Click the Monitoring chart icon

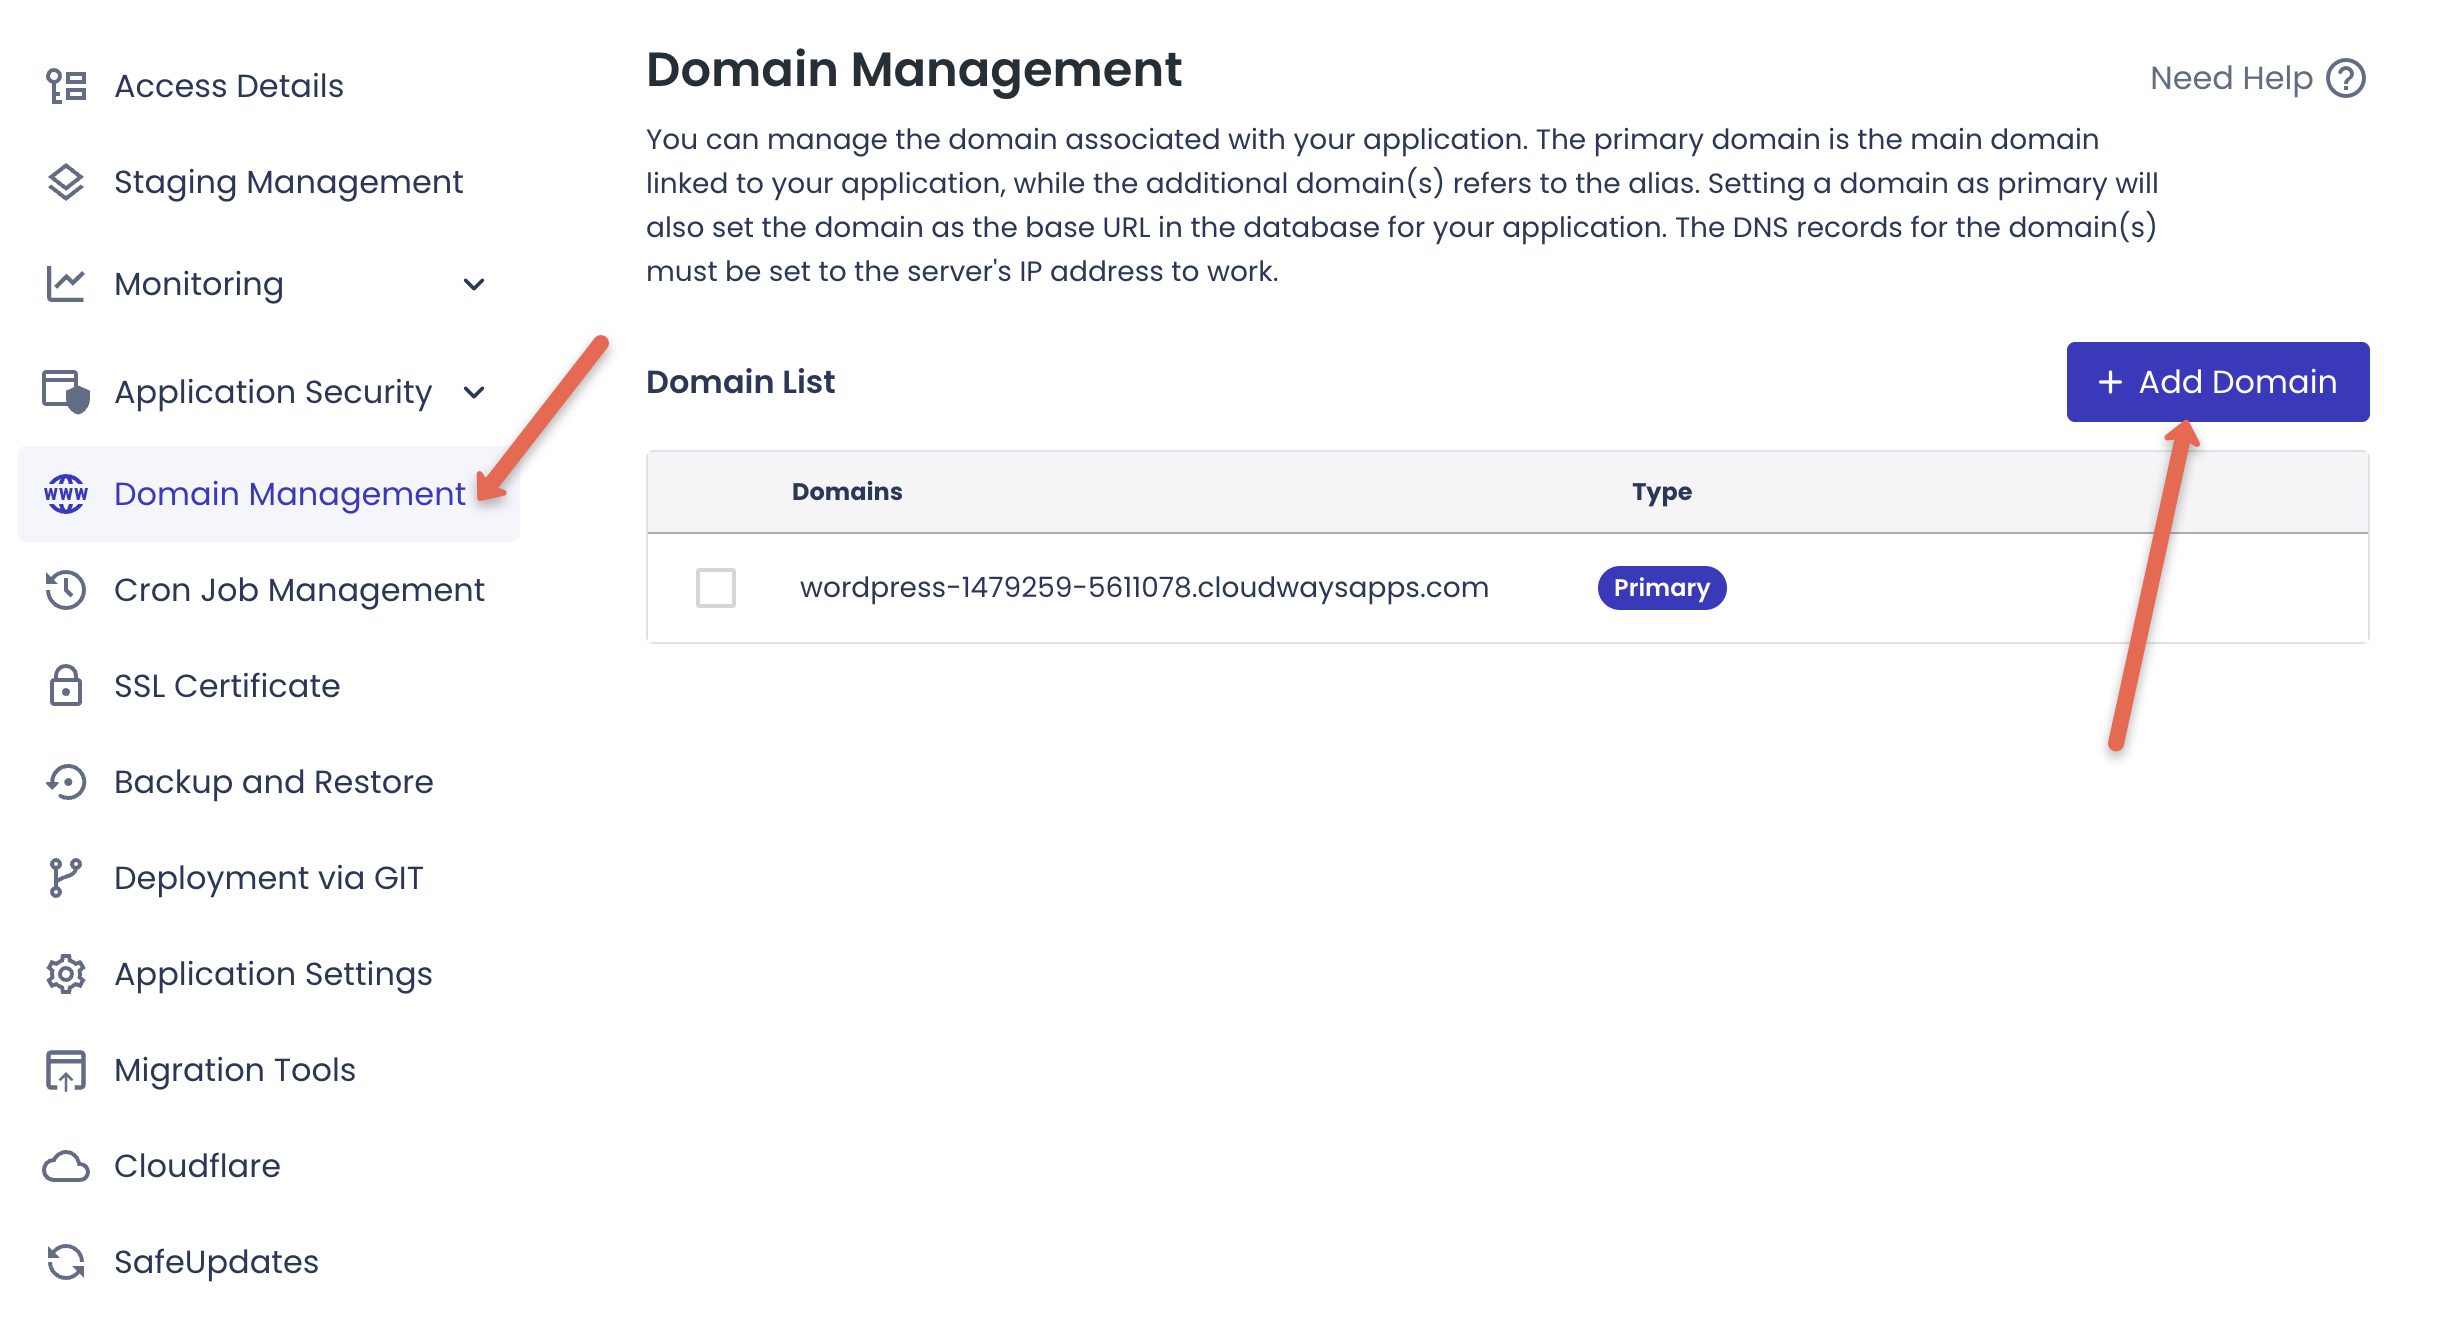tap(64, 284)
